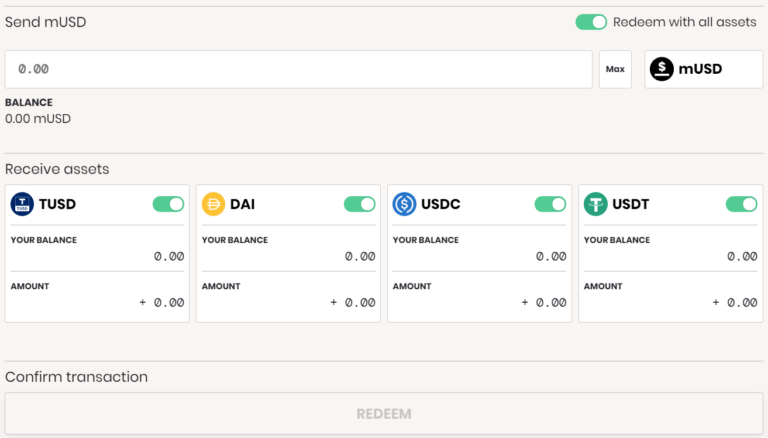Click the mUSD amount input field
This screenshot has height=438, width=768.
coord(298,69)
